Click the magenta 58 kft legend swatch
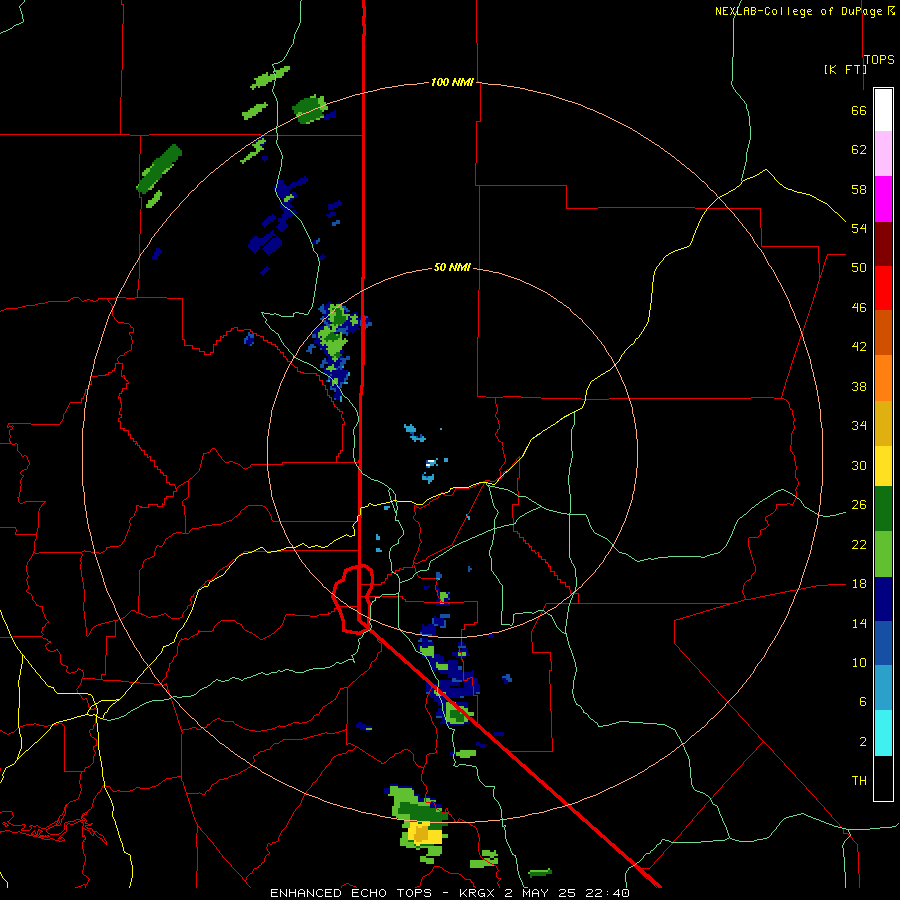Screen dimensions: 900x900 click(x=883, y=199)
